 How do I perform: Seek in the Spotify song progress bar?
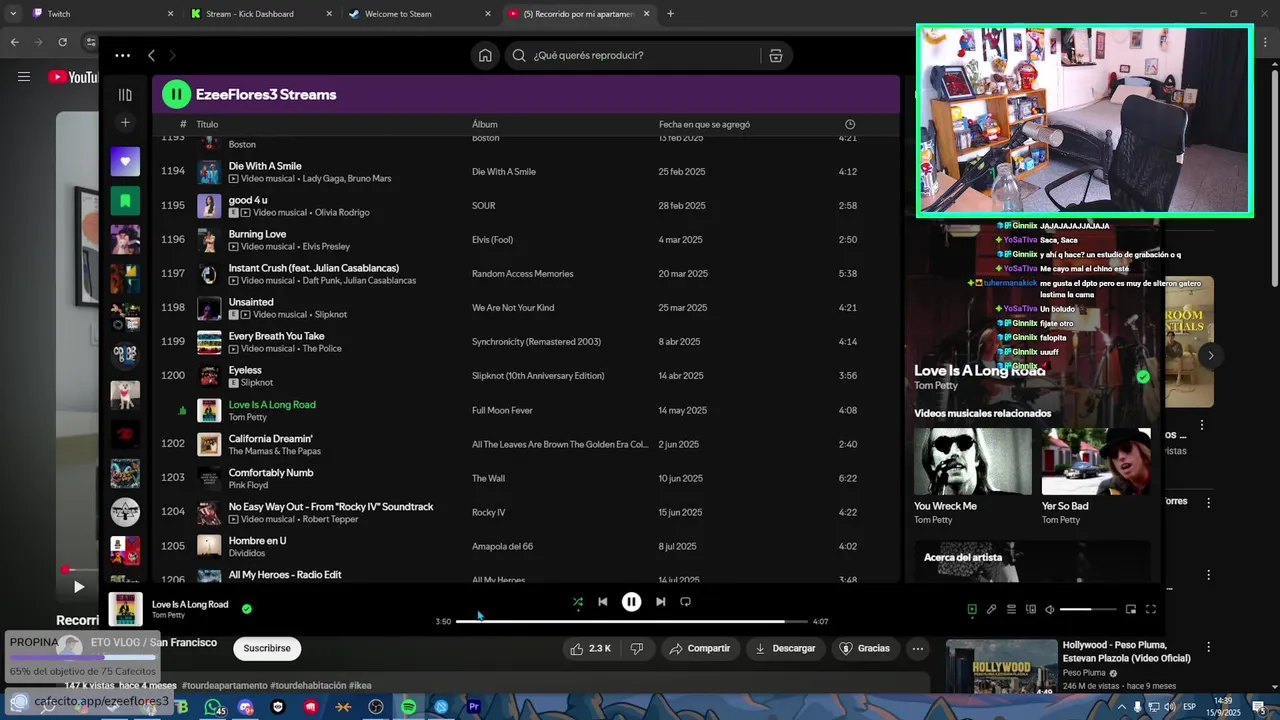click(x=632, y=621)
